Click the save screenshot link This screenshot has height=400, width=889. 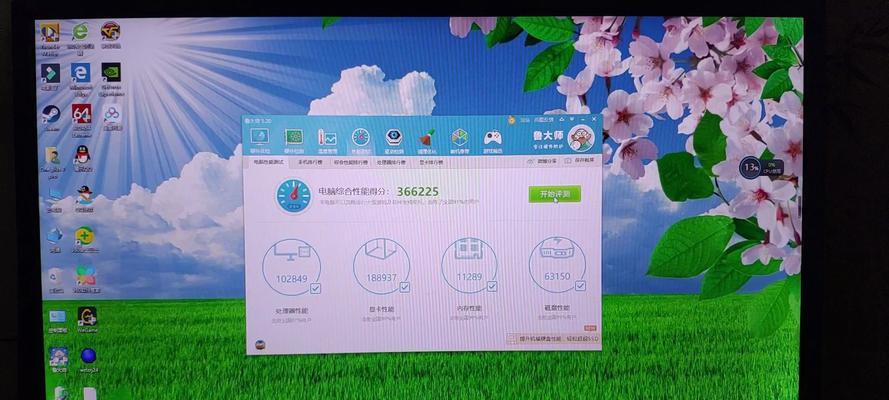click(x=579, y=160)
